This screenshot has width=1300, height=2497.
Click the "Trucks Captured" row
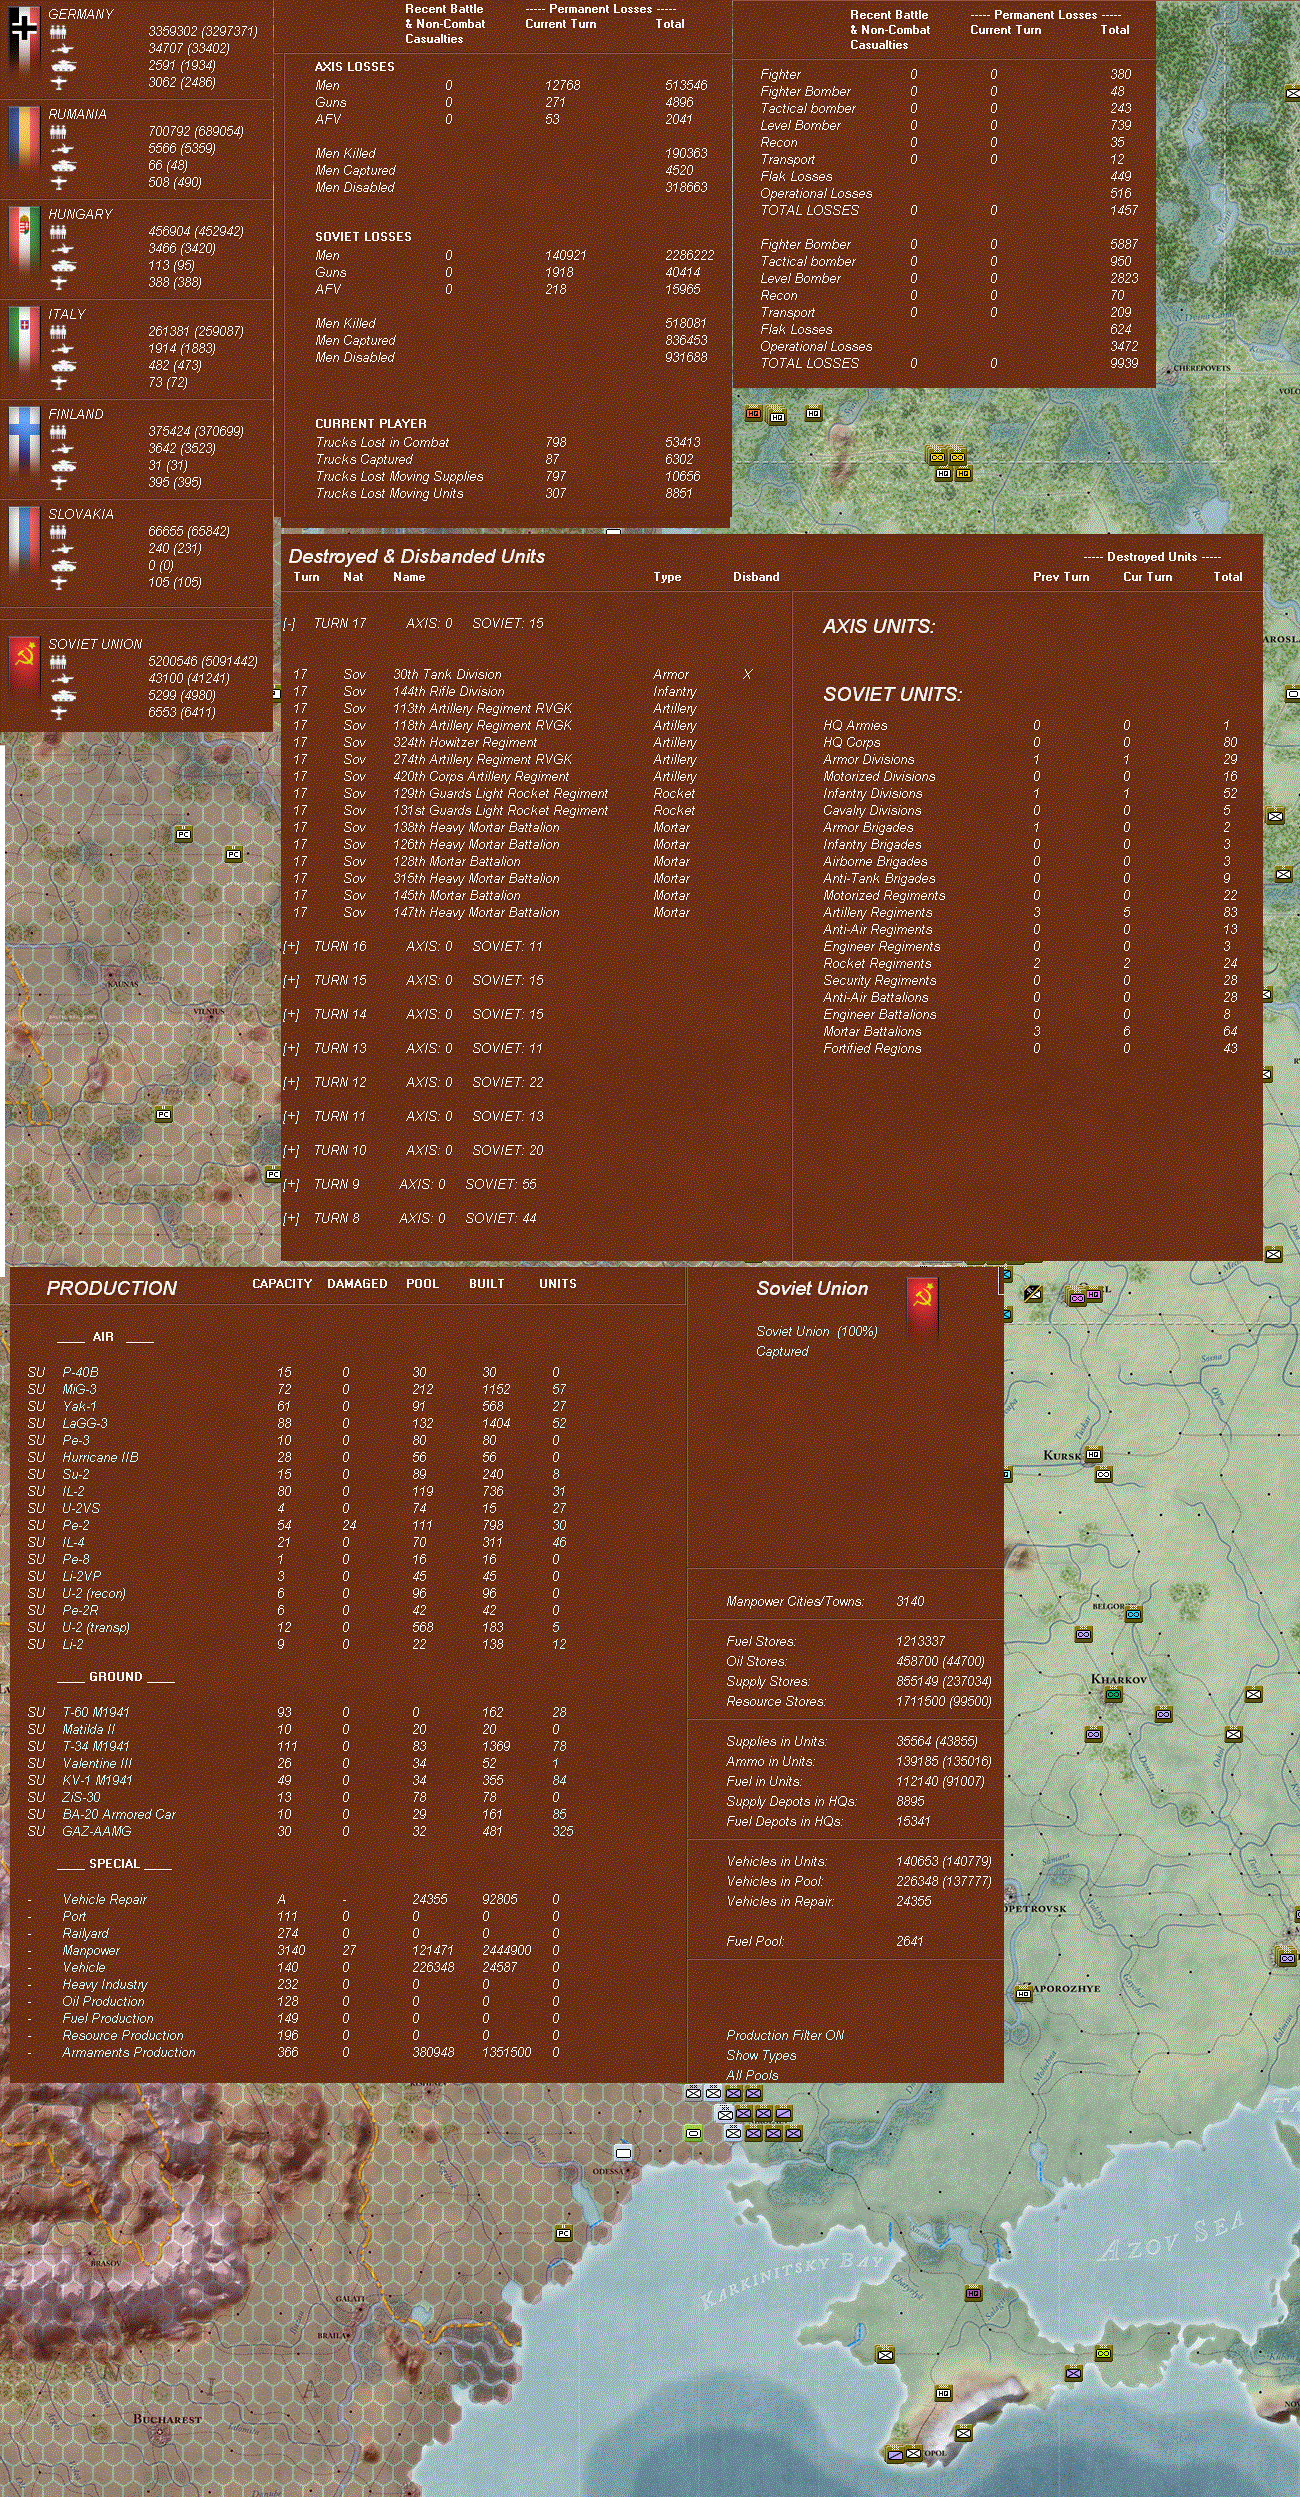508,460
